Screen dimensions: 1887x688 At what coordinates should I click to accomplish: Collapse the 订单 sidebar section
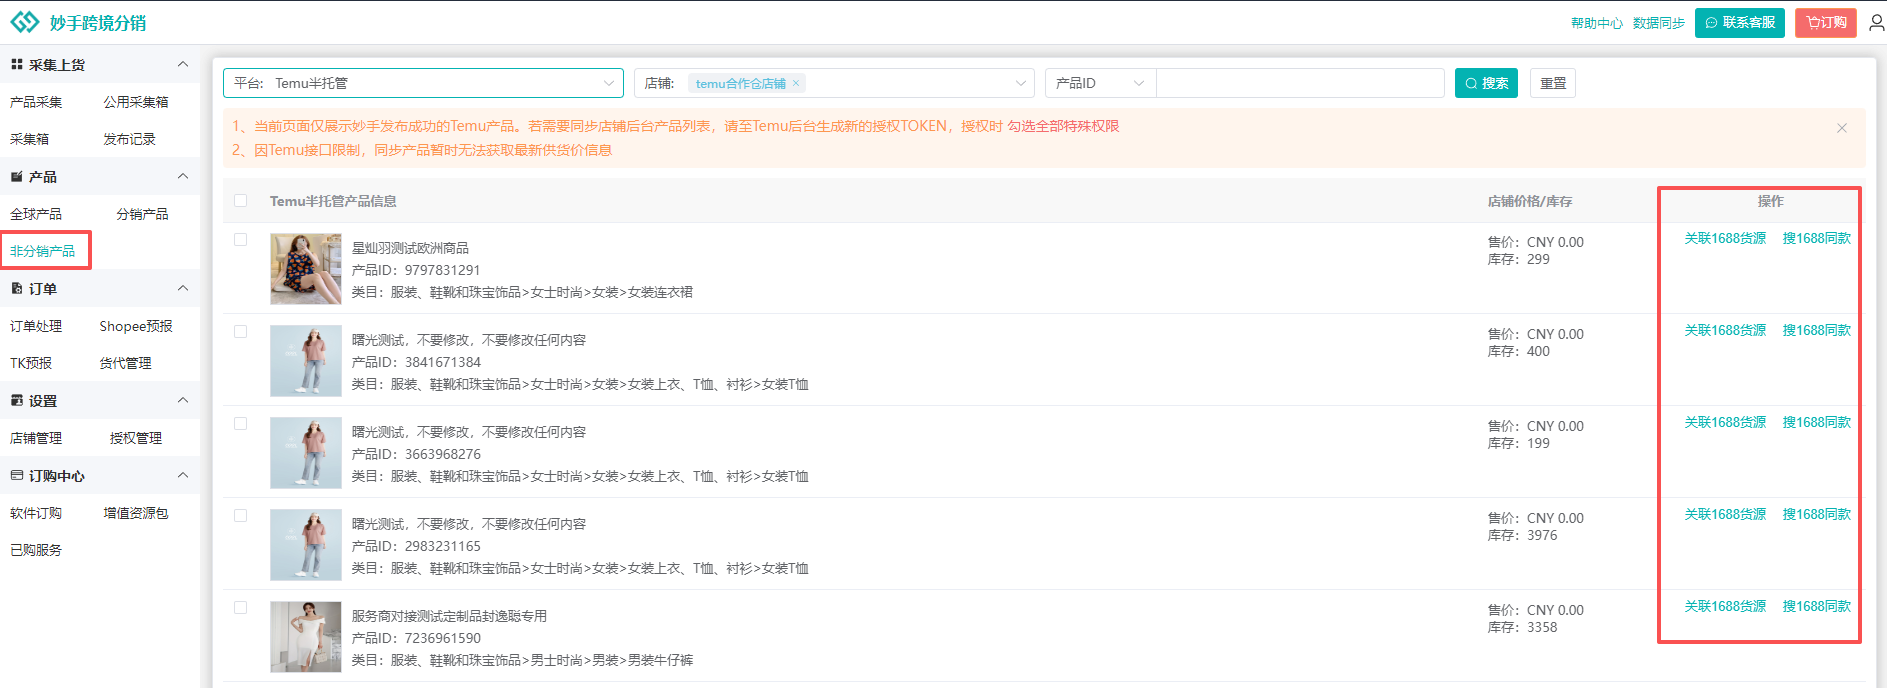[182, 289]
